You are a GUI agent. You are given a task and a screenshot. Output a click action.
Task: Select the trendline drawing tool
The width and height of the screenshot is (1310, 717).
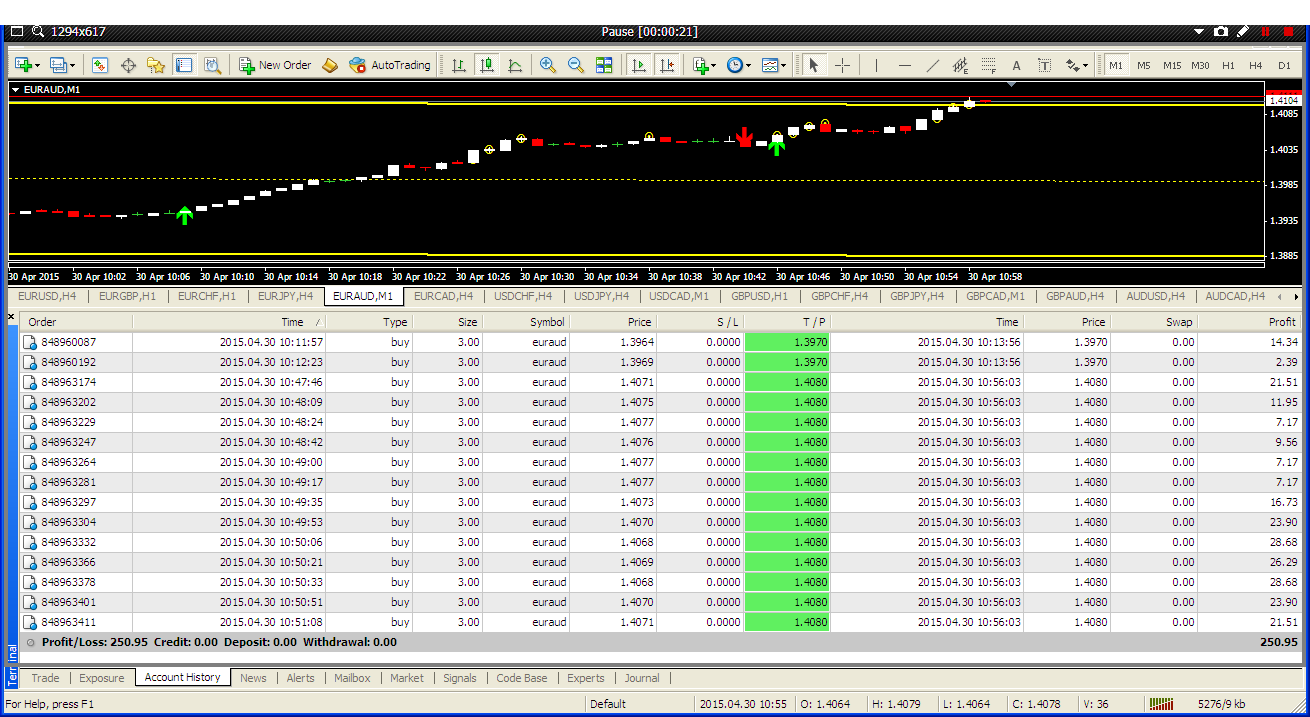coord(933,65)
